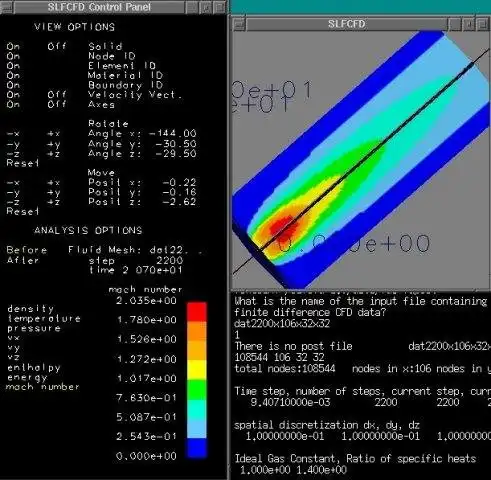Reset the rotation angles below Angle z
The height and width of the screenshot is (480, 491).
tap(22, 163)
